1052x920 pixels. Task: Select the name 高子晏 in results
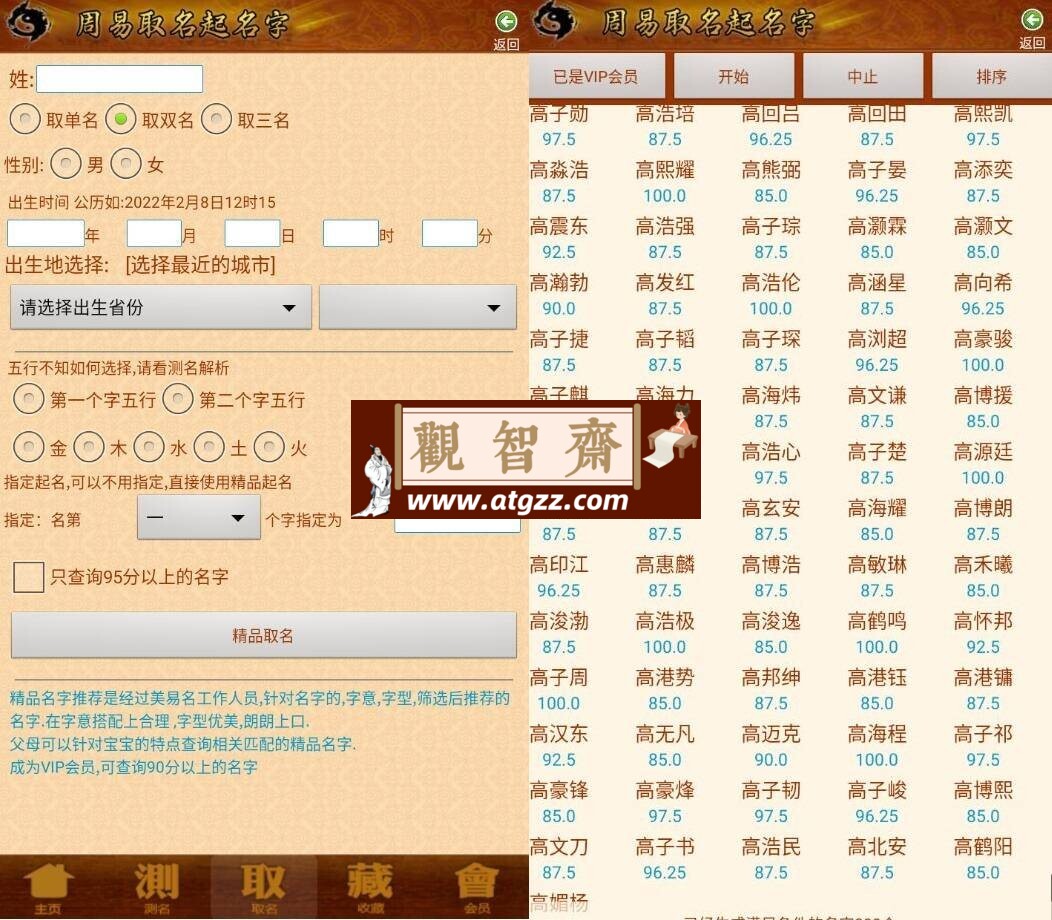click(877, 170)
